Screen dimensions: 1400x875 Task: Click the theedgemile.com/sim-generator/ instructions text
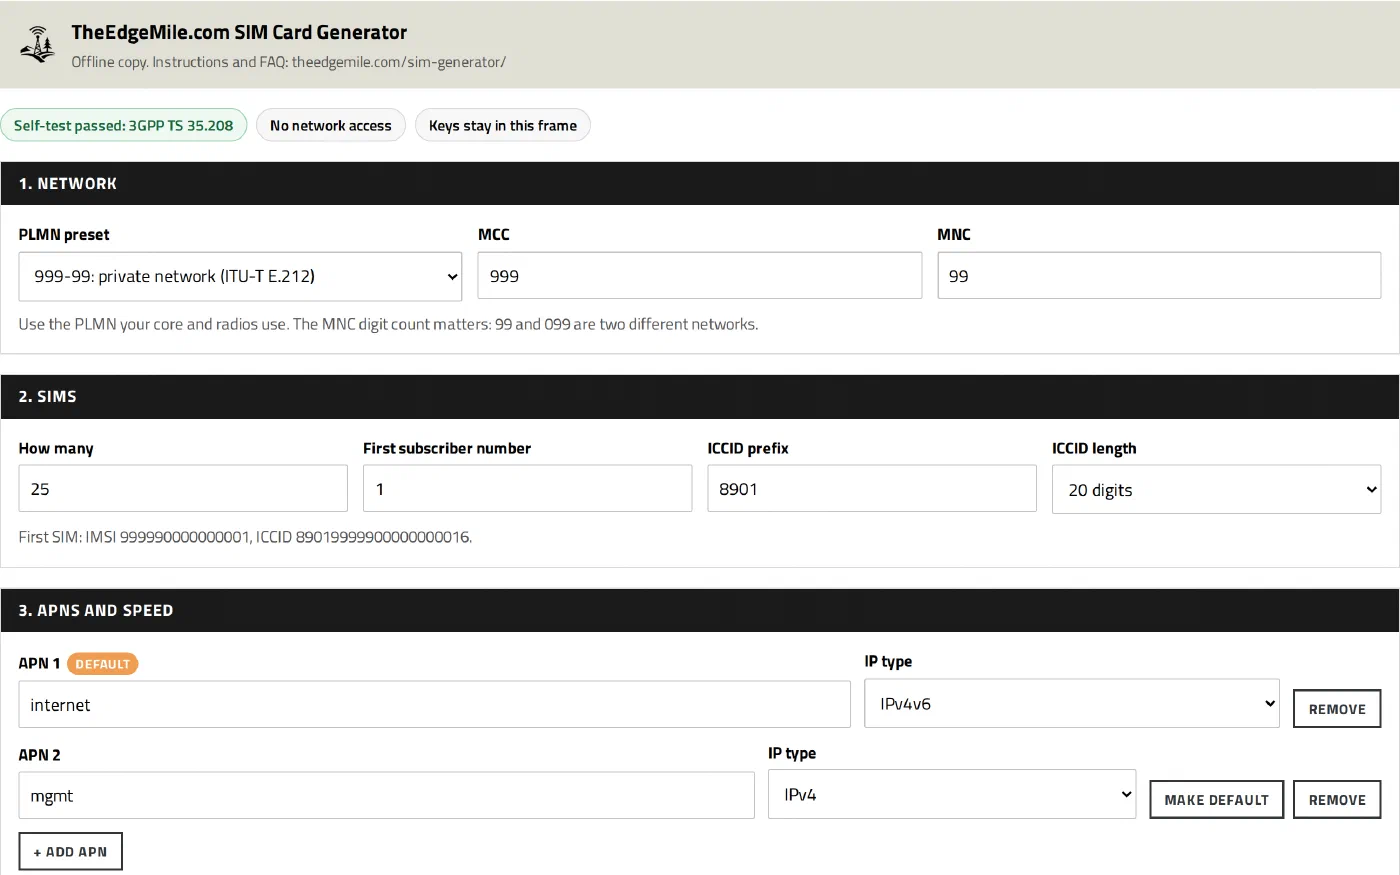coord(289,62)
